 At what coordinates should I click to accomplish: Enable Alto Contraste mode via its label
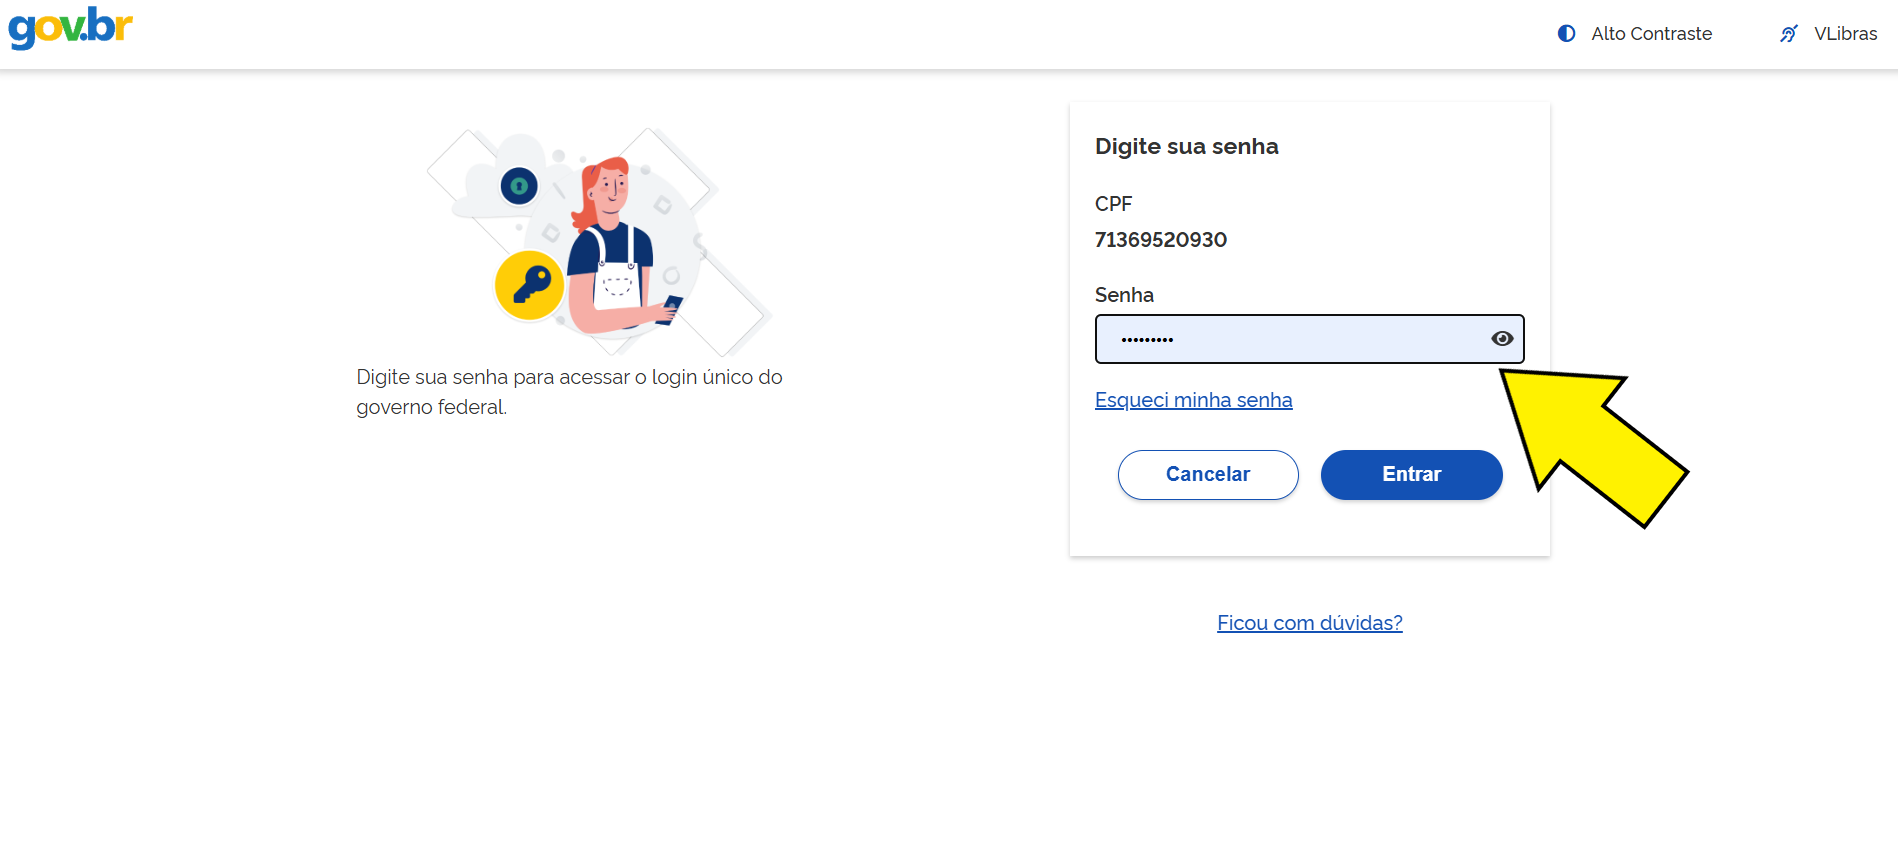pyautogui.click(x=1651, y=34)
